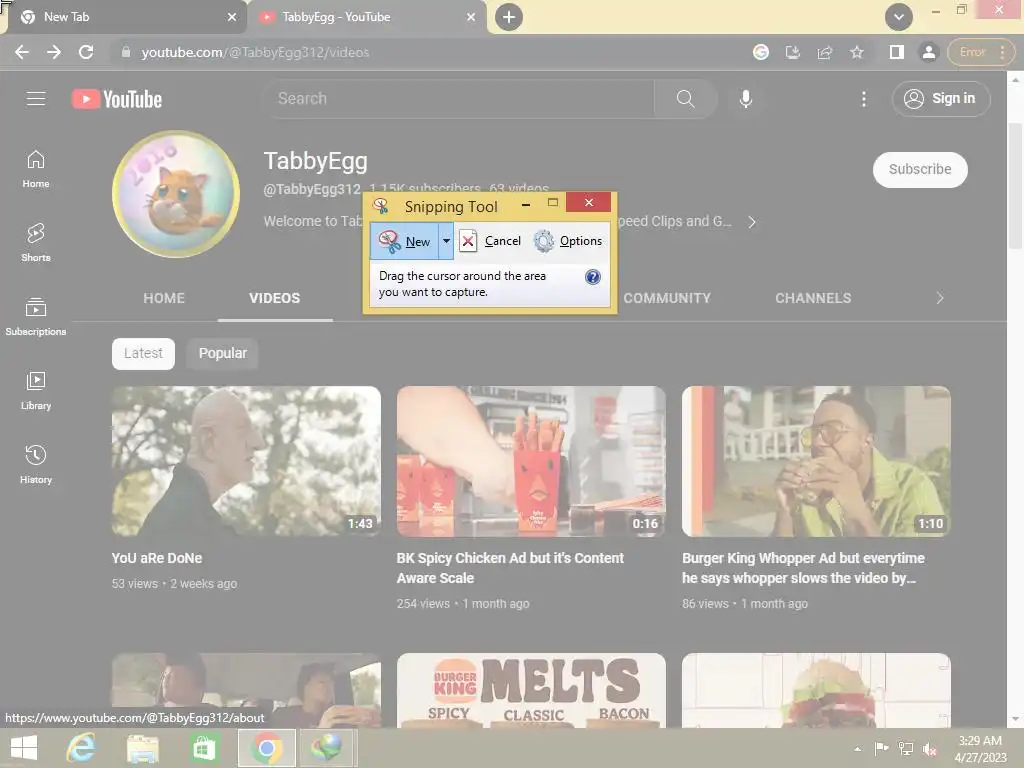The width and height of the screenshot is (1024, 768).
Task: Click the muted volume tray icon
Action: [x=929, y=749]
